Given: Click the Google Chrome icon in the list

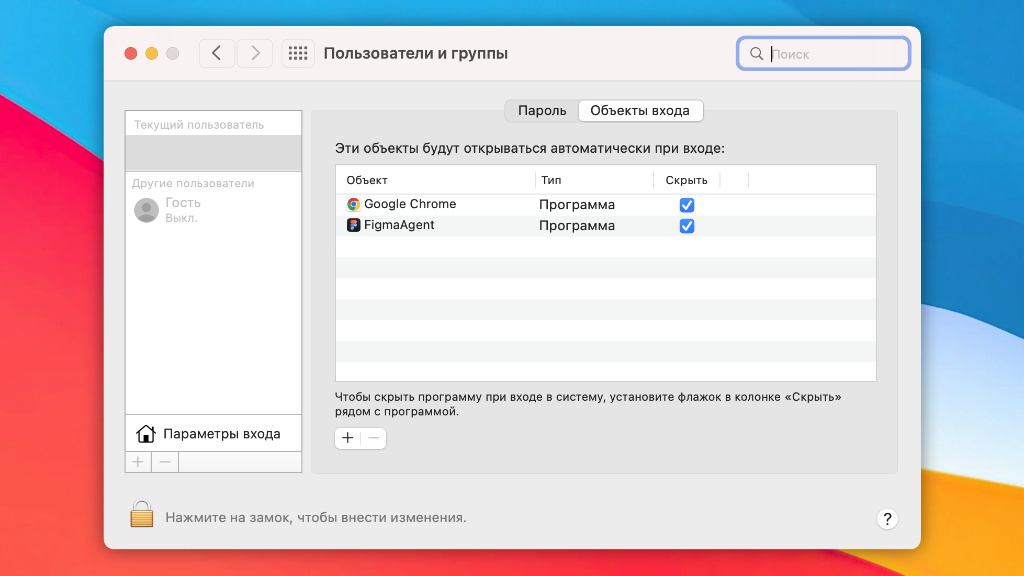Looking at the screenshot, I should [x=354, y=204].
